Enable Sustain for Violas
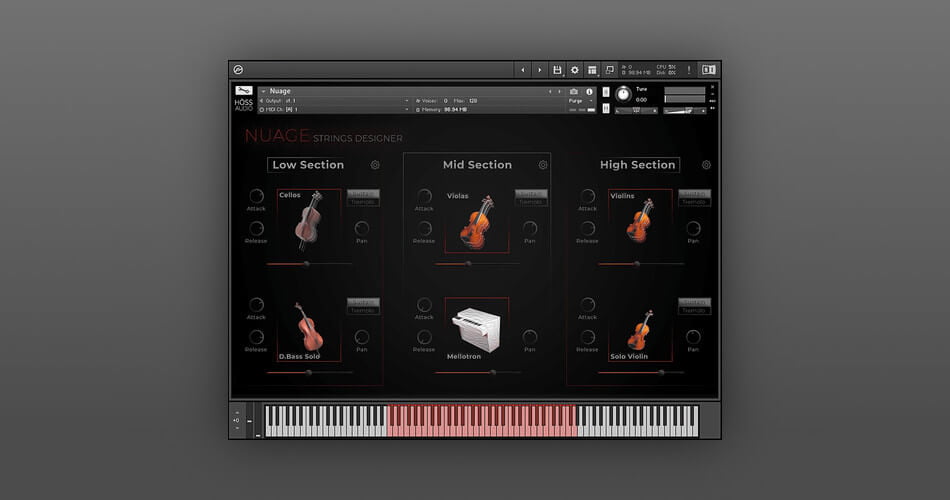 click(x=531, y=194)
